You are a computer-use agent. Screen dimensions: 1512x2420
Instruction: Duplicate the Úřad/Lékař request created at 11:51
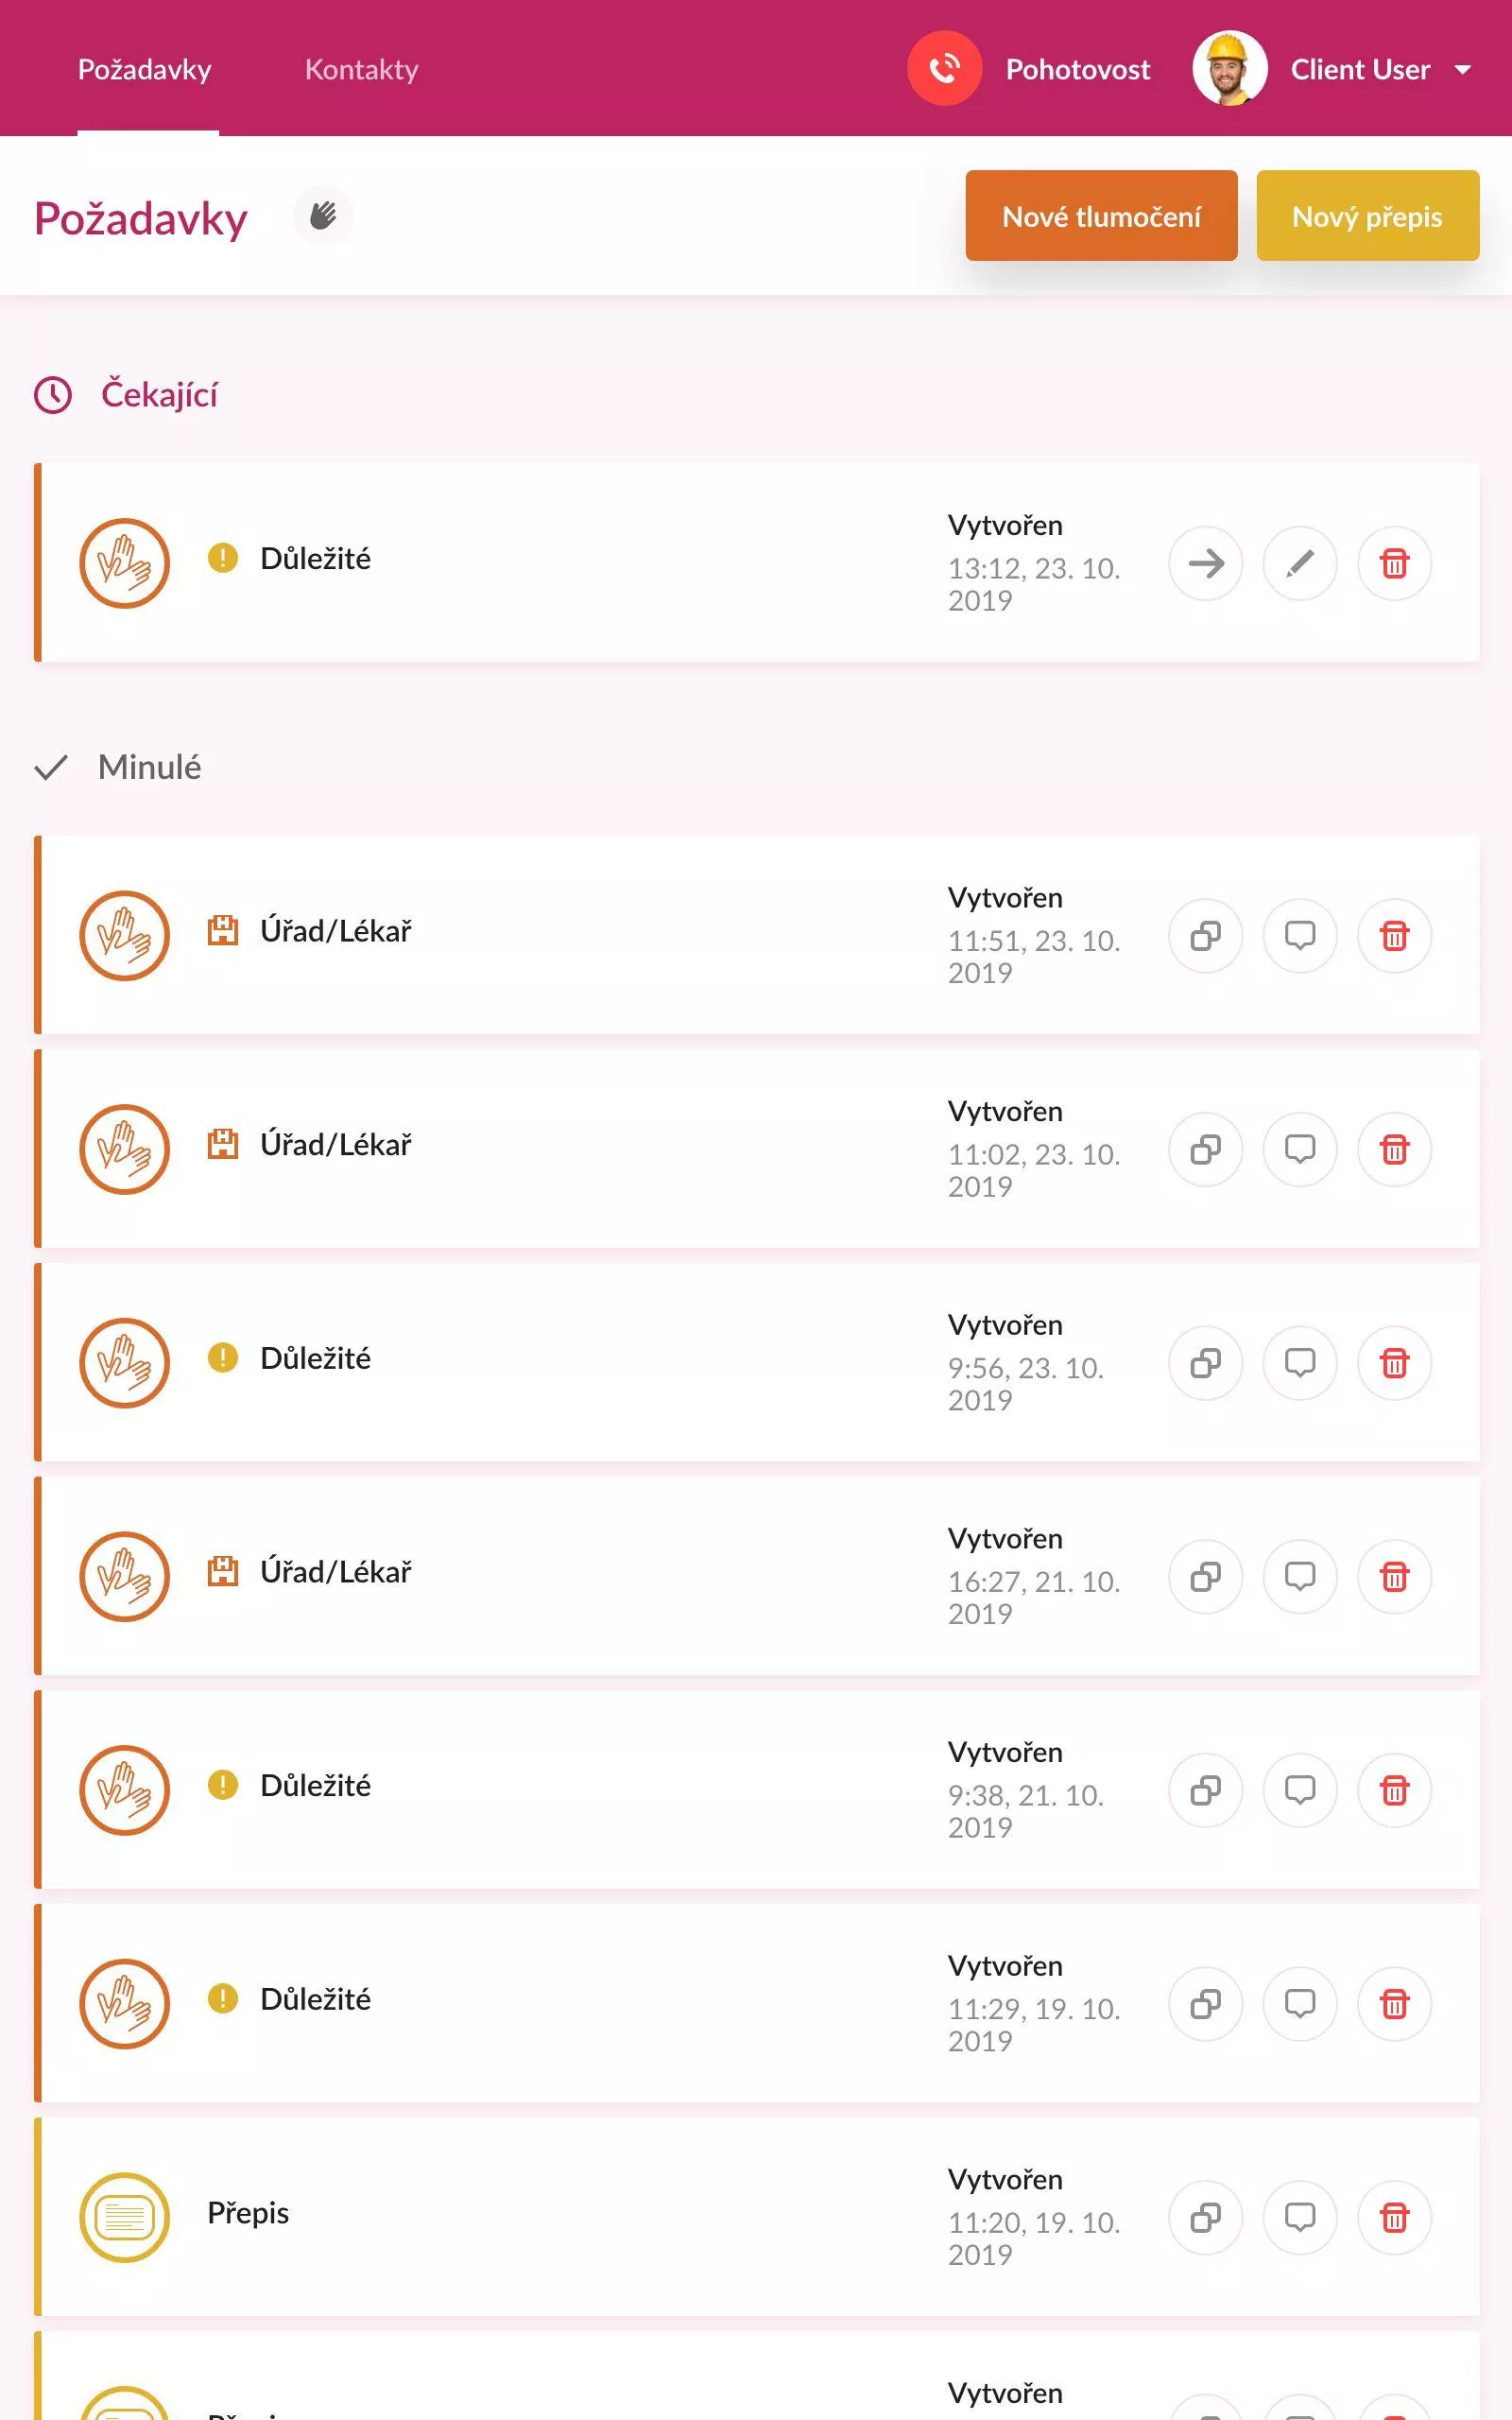[x=1206, y=936]
